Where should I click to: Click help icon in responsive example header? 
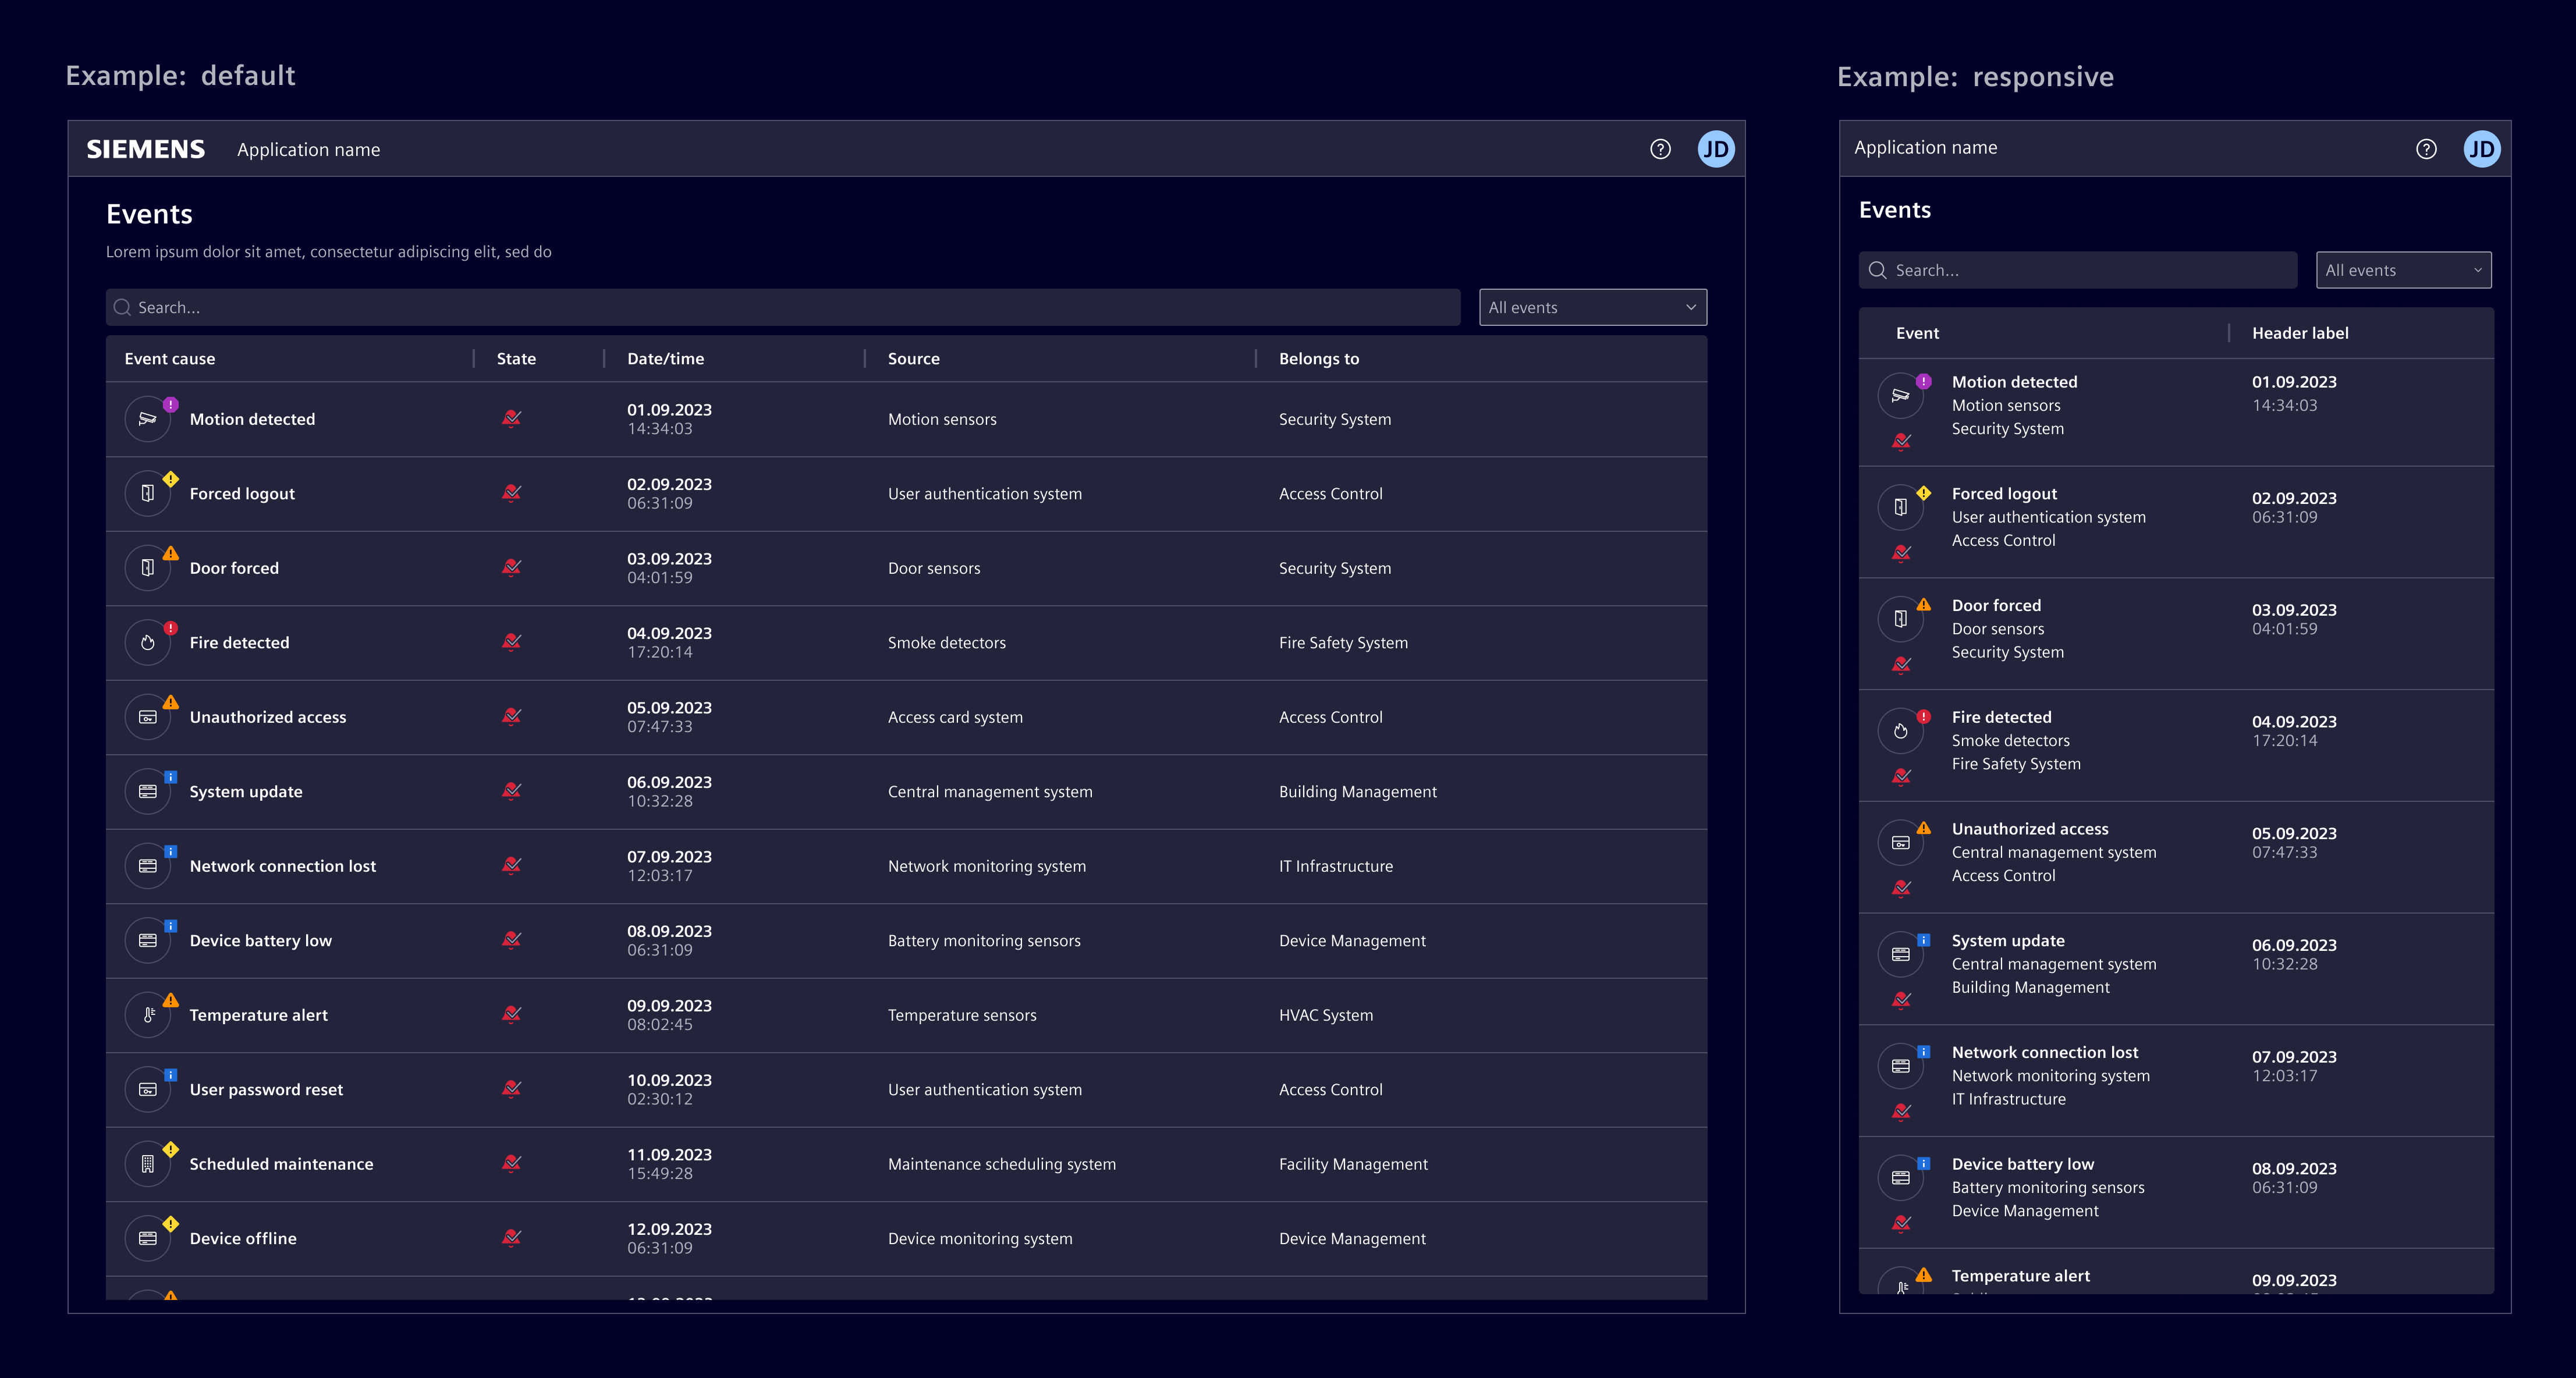pyautogui.click(x=2426, y=149)
